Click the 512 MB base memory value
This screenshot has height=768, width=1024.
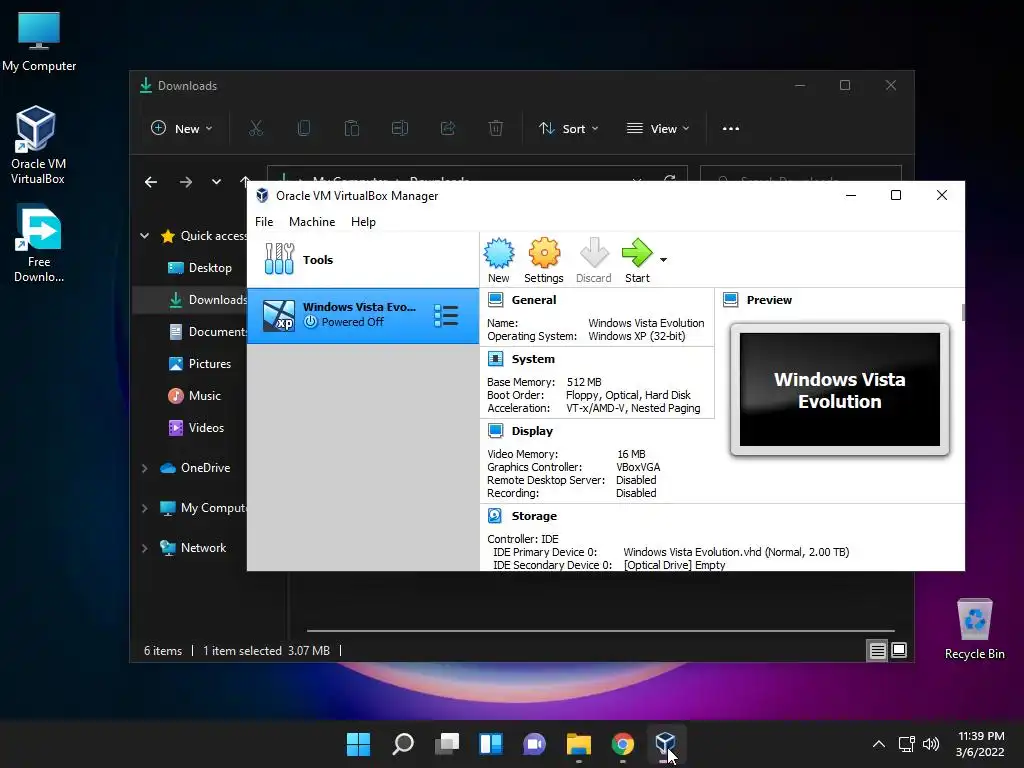(584, 382)
